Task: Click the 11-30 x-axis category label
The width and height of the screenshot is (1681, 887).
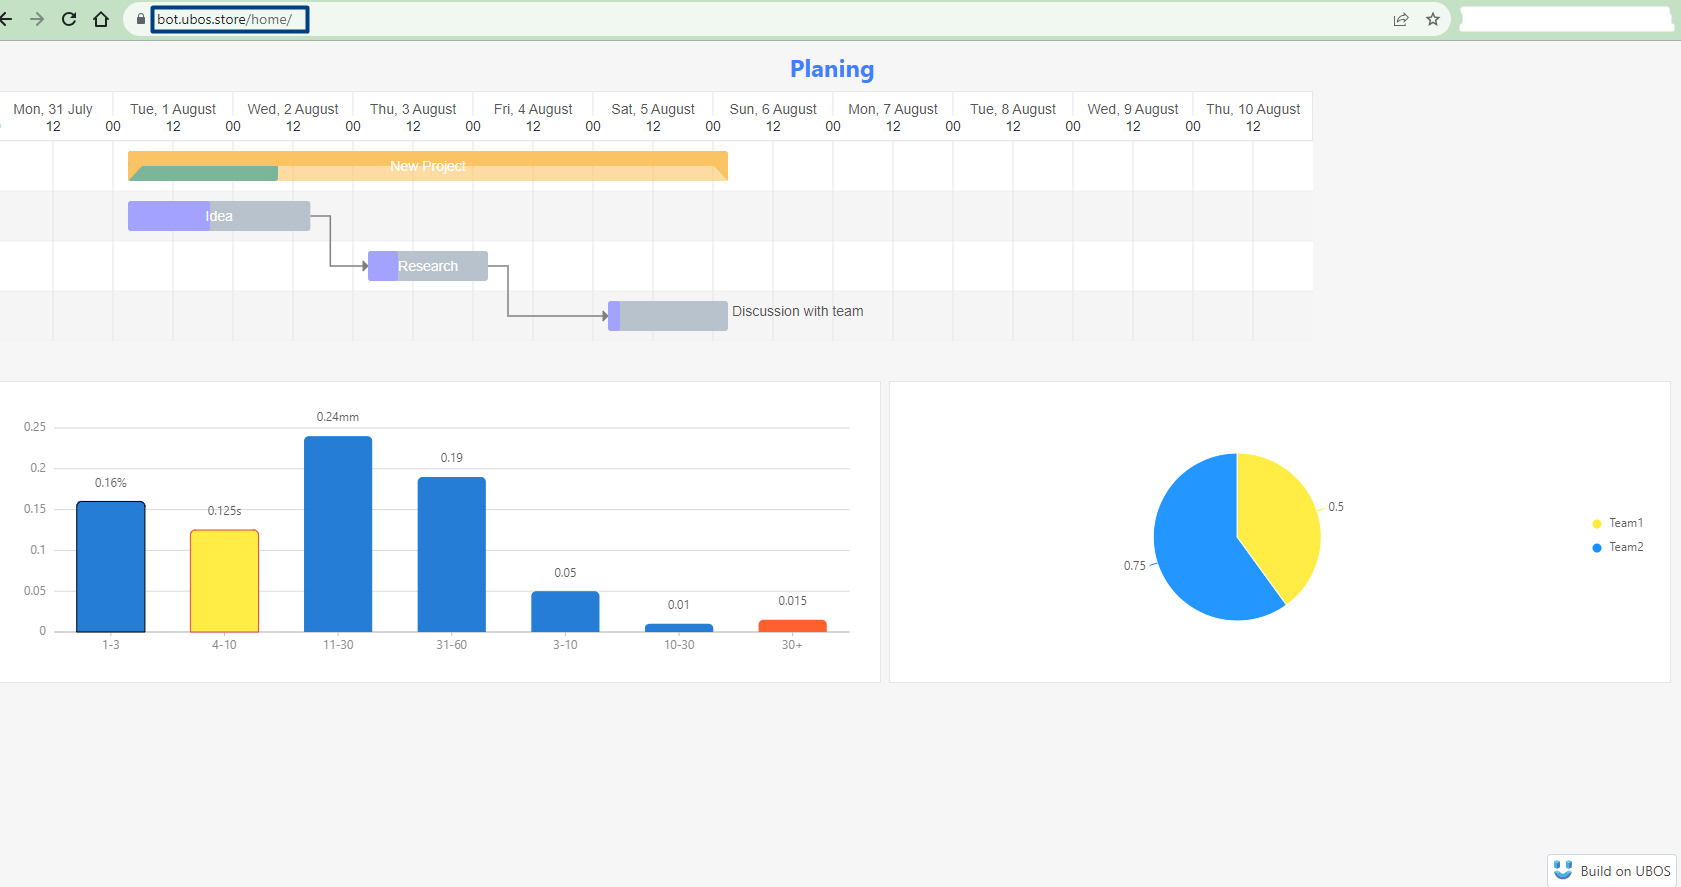Action: pyautogui.click(x=338, y=645)
